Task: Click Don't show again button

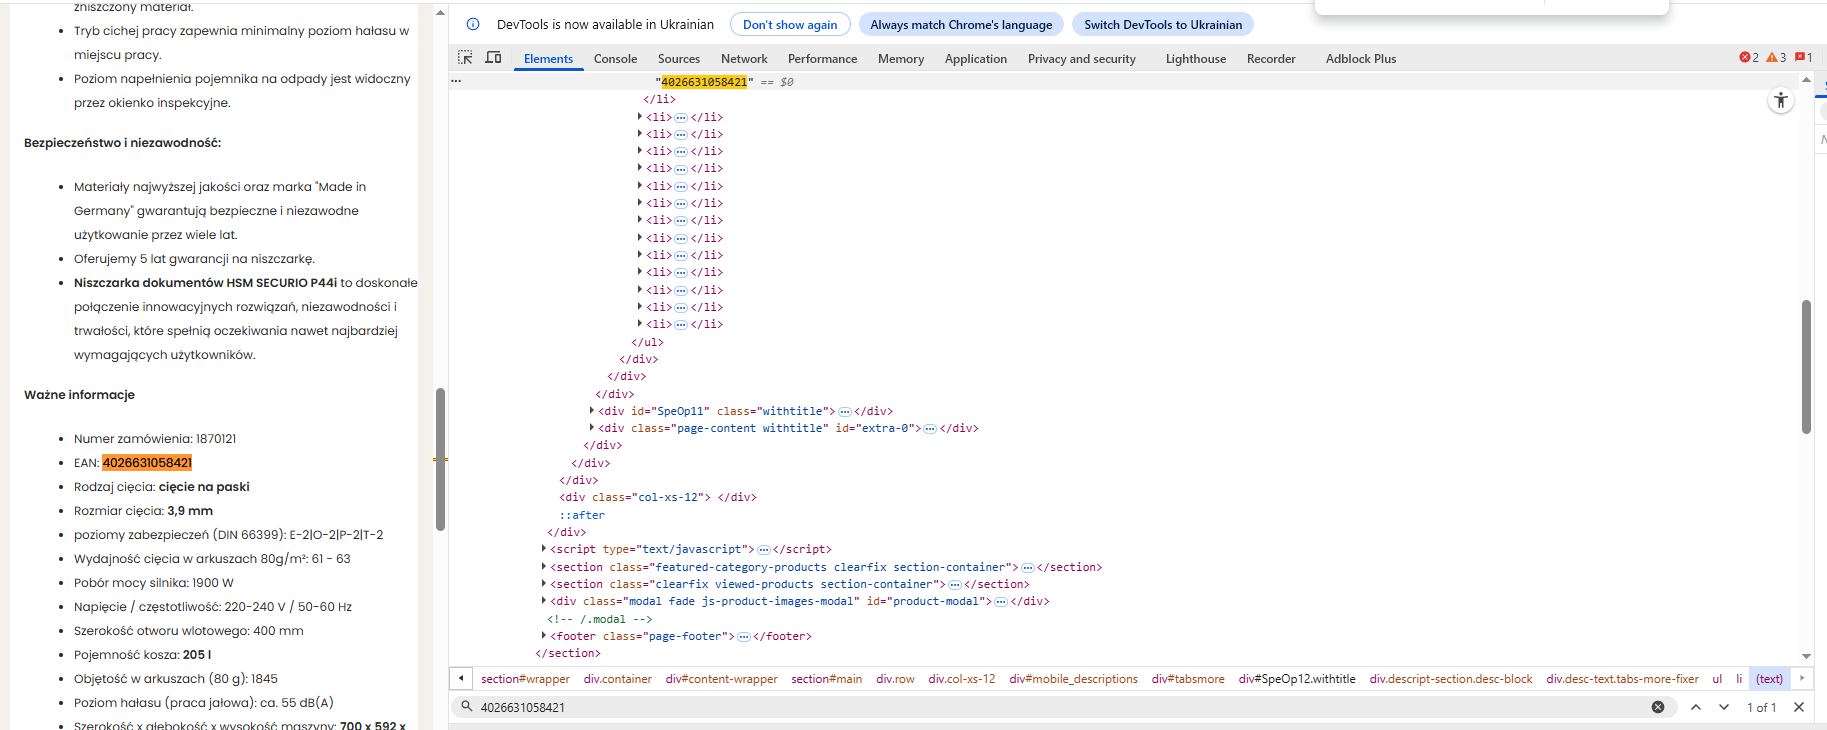Action: click(x=790, y=25)
